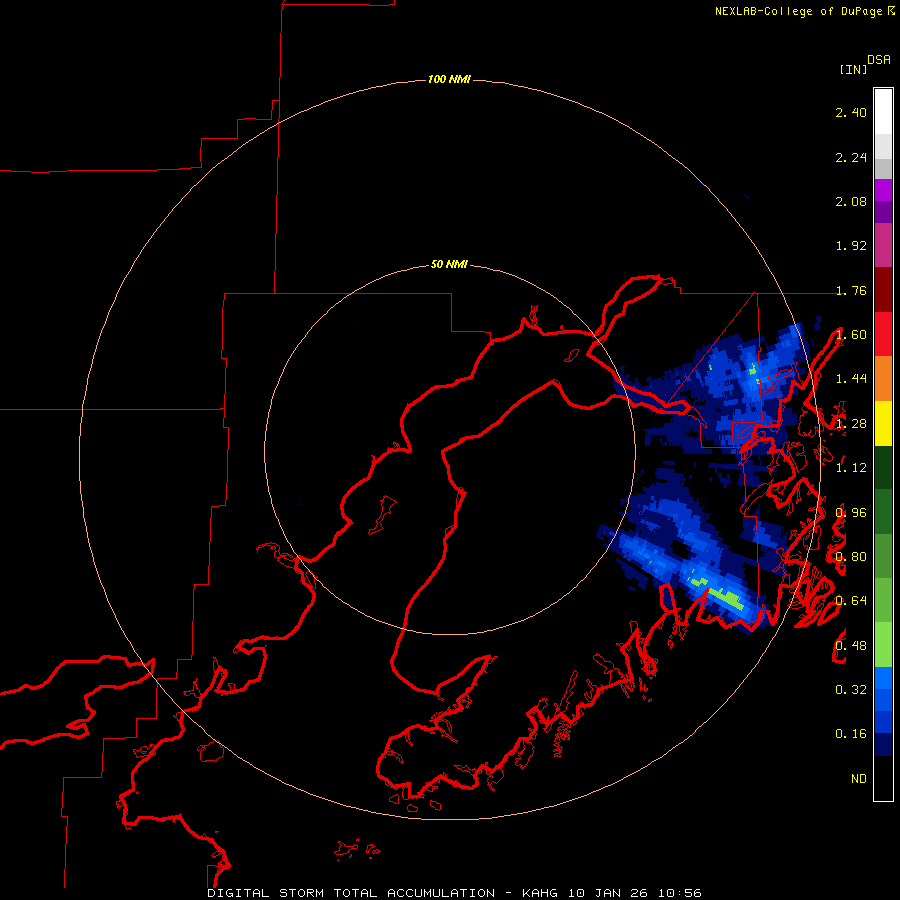
Task: Click the [IN] units label
Action: 853,69
